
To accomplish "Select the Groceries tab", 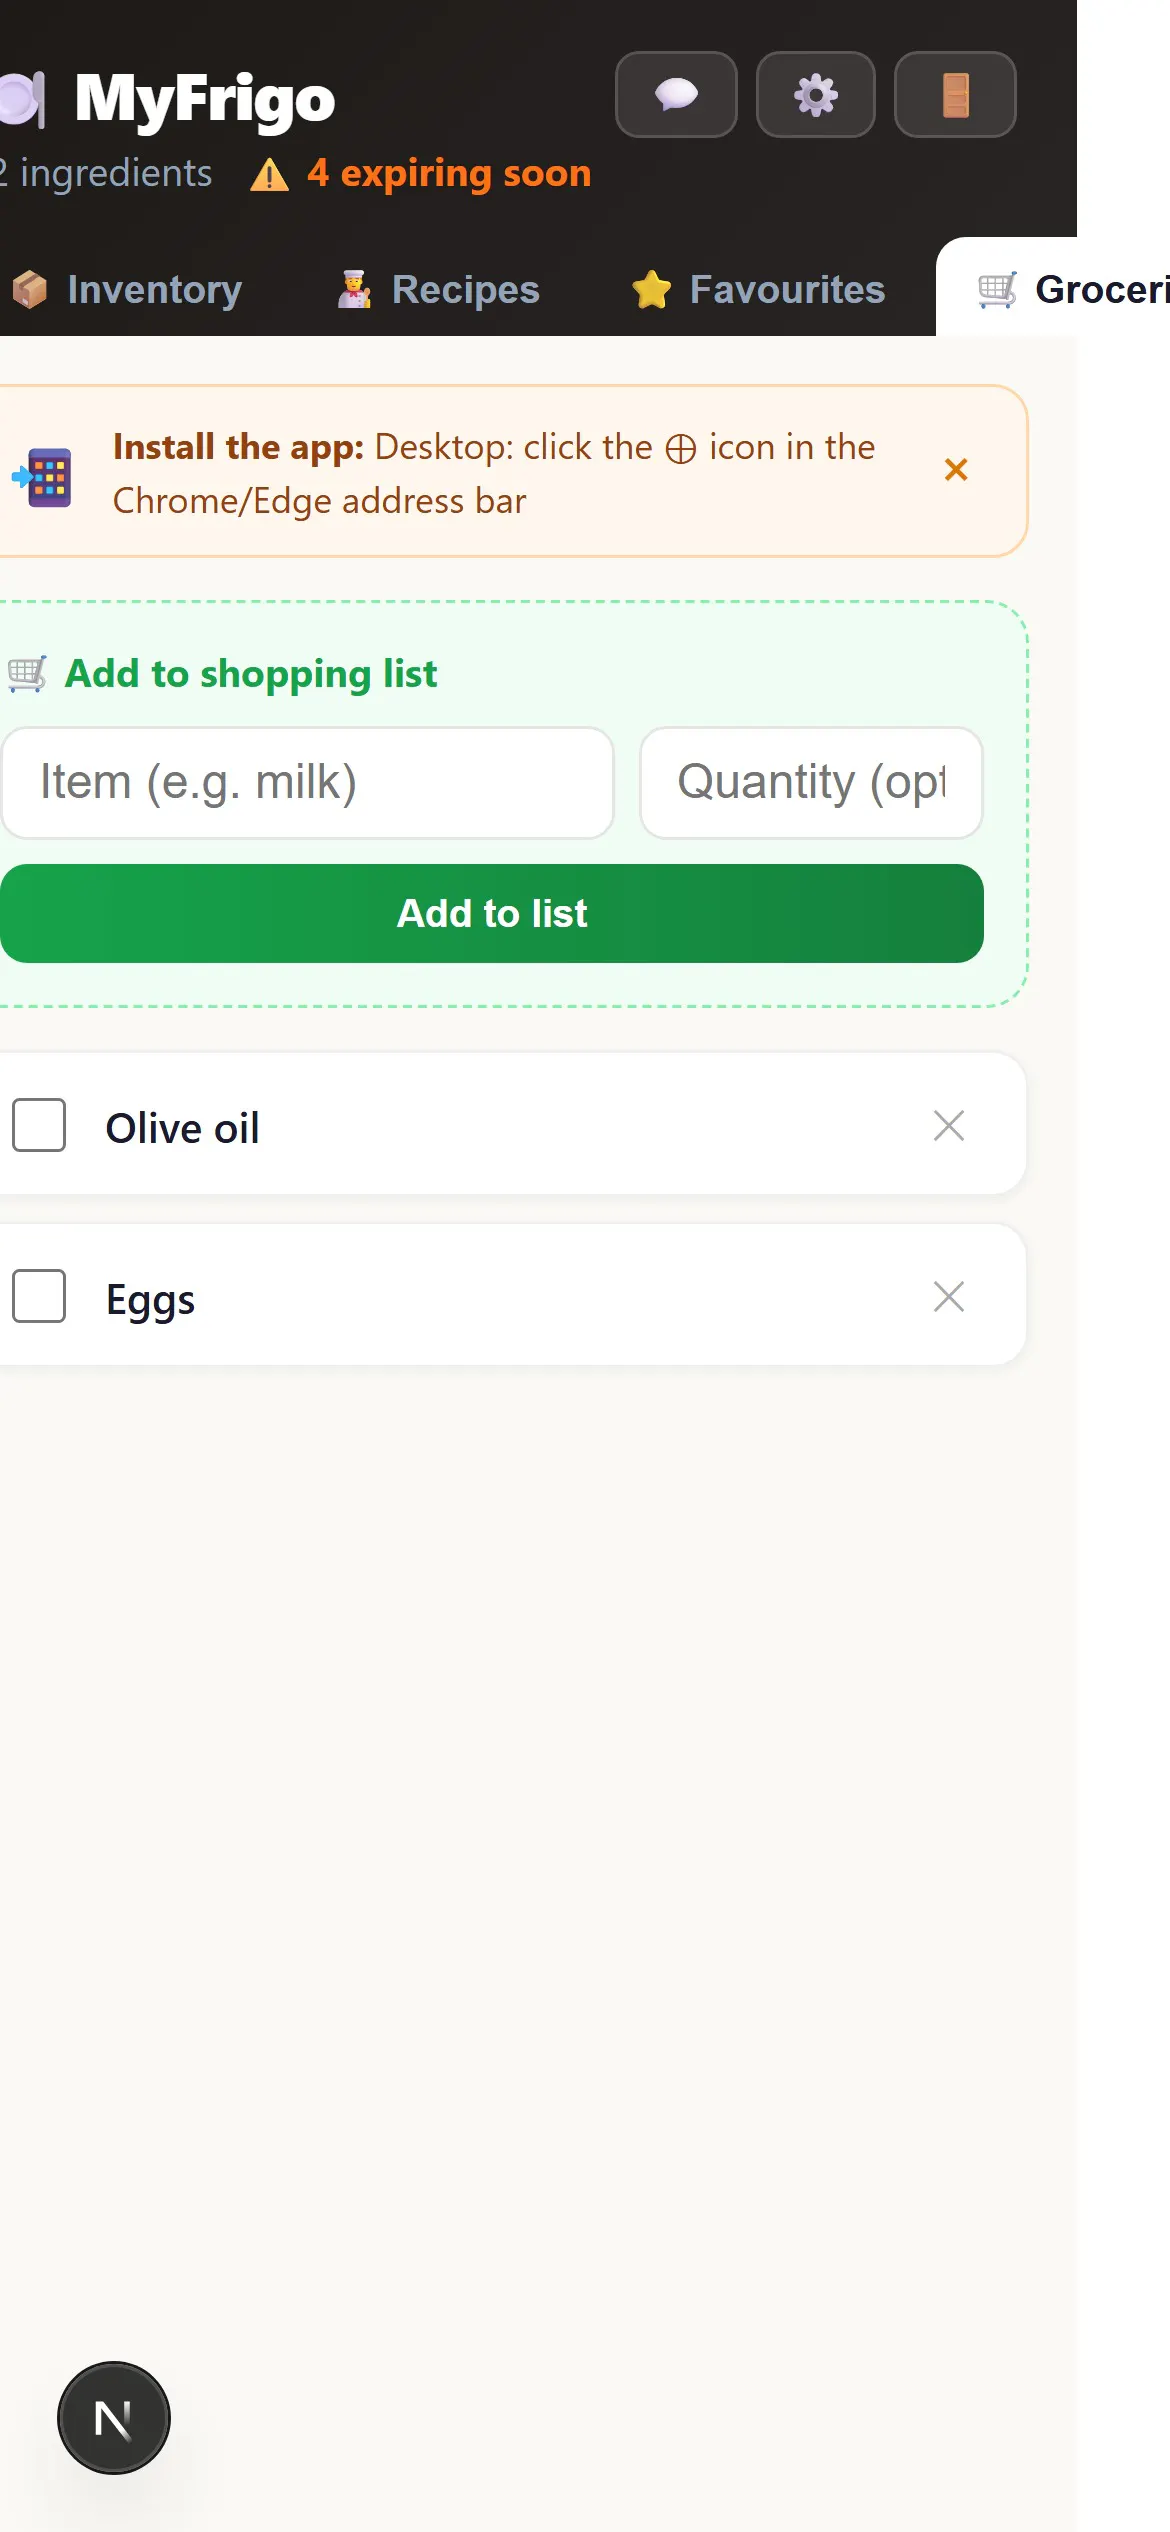I will click(1073, 289).
